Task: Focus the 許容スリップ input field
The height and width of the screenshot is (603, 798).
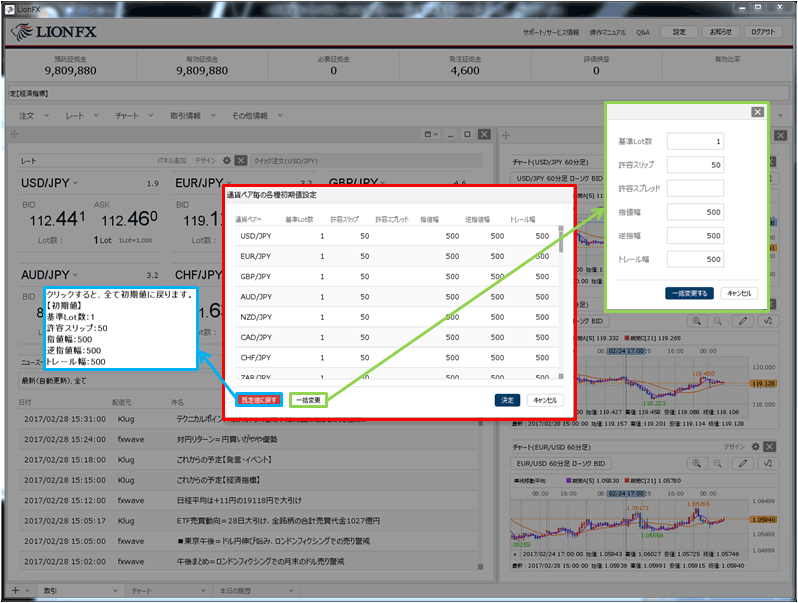Action: pyautogui.click(x=695, y=165)
